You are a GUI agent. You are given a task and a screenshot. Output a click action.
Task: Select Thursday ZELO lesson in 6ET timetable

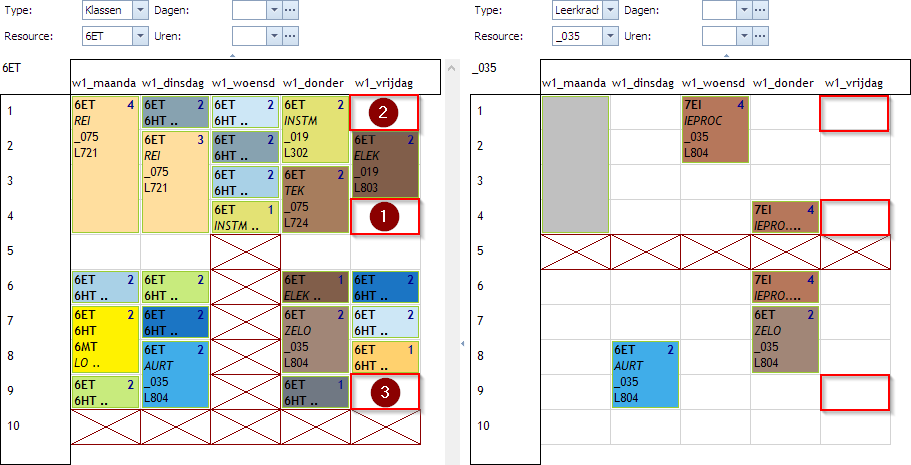point(315,339)
